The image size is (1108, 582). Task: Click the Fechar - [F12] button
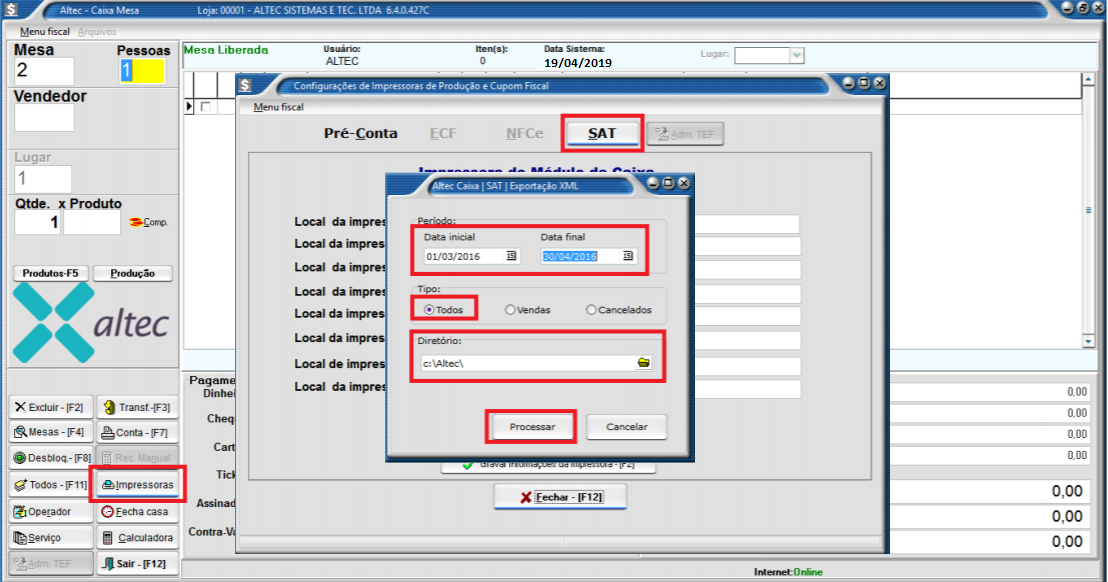(x=560, y=497)
